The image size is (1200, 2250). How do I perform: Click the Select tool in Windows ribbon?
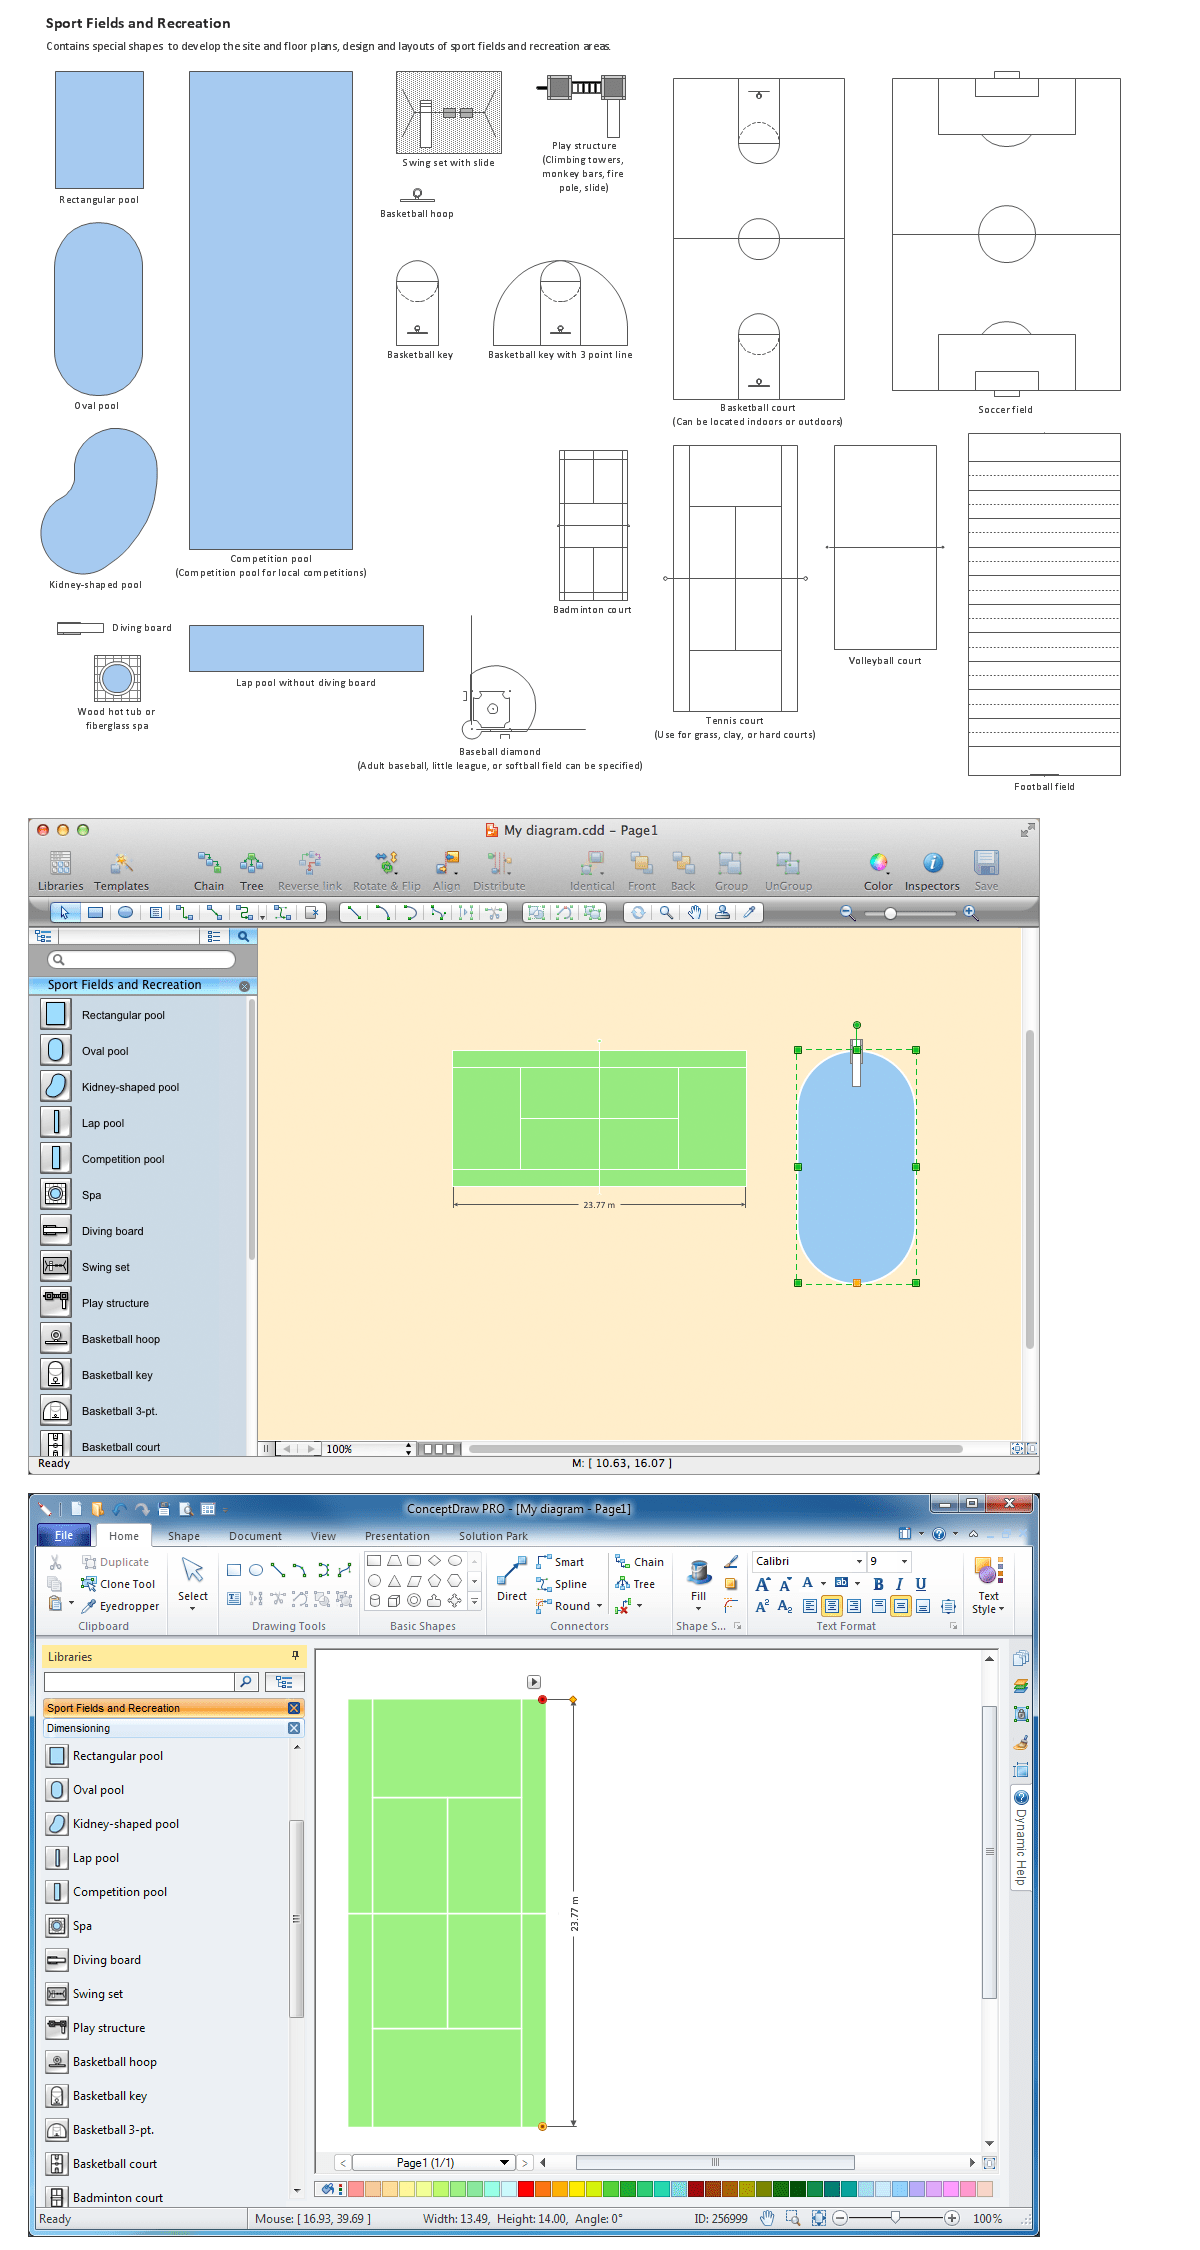coord(193,1581)
